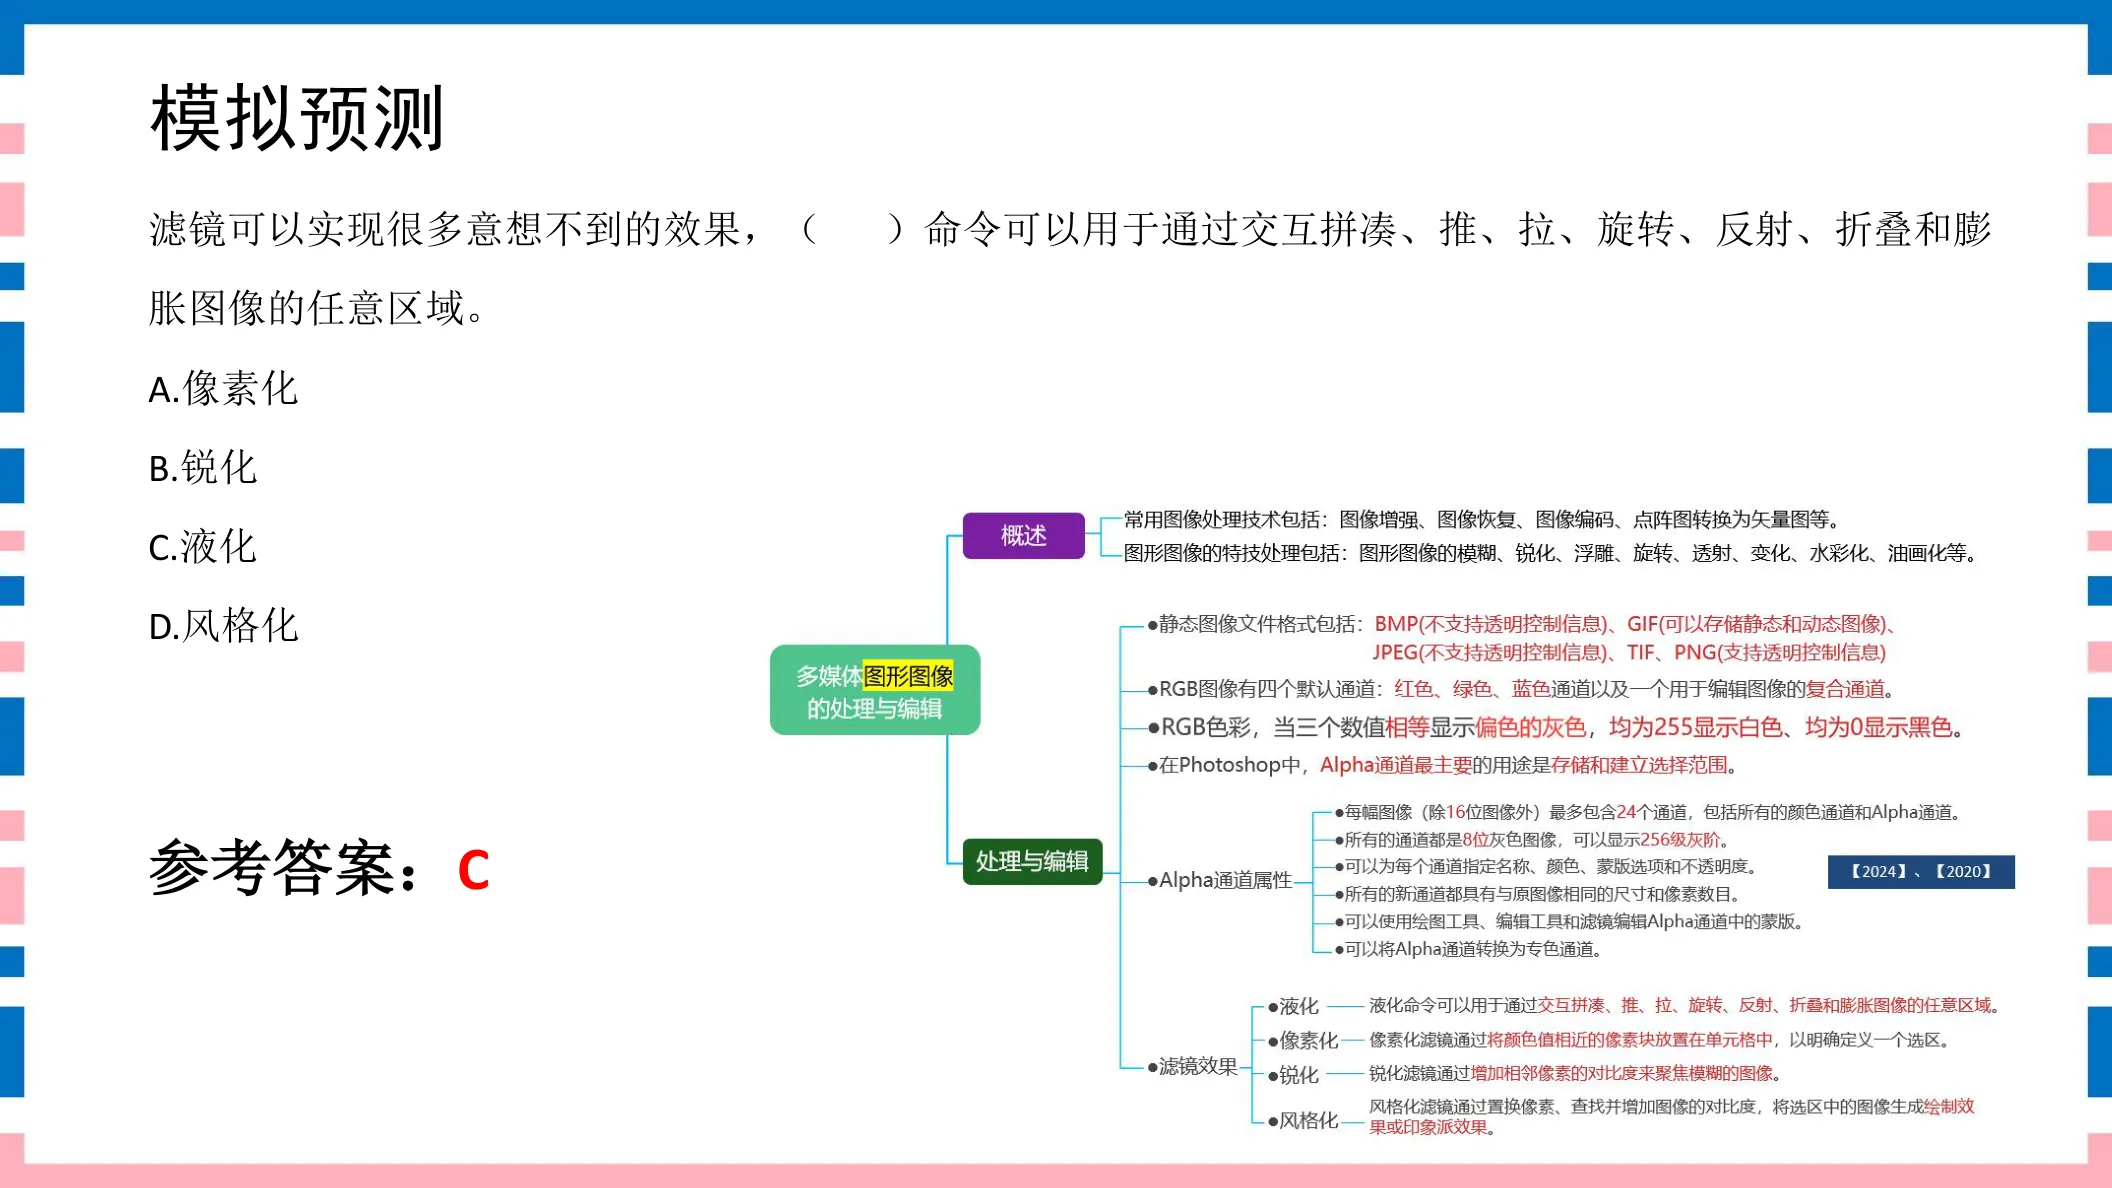Click the 锐化滤镜通过增加相邻像素 description
Screen dimensions: 2112x1188
click(x=1575, y=1073)
